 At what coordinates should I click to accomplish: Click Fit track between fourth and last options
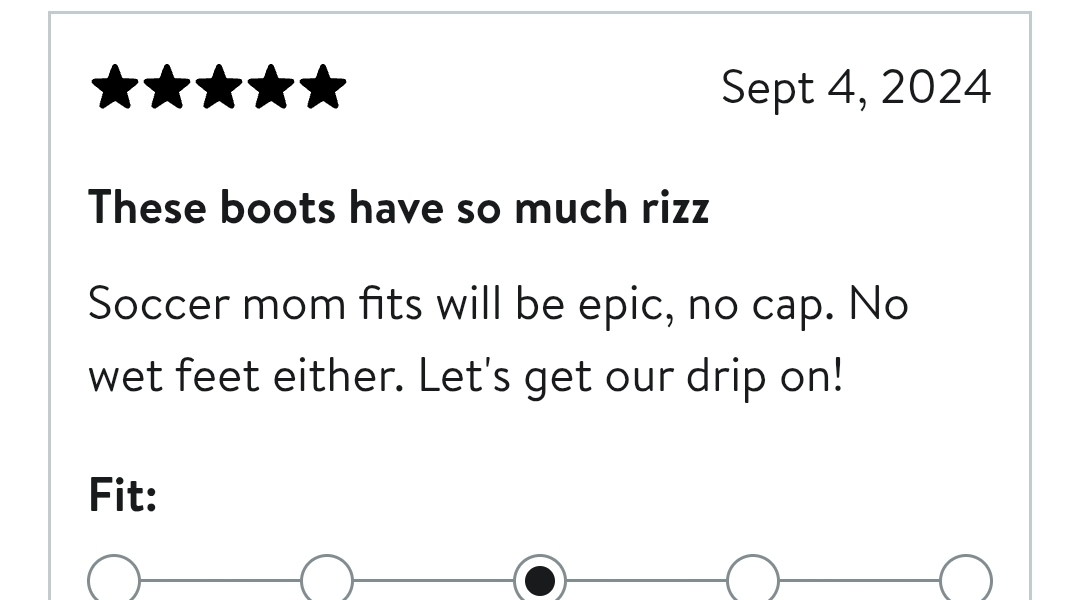[x=859, y=580]
